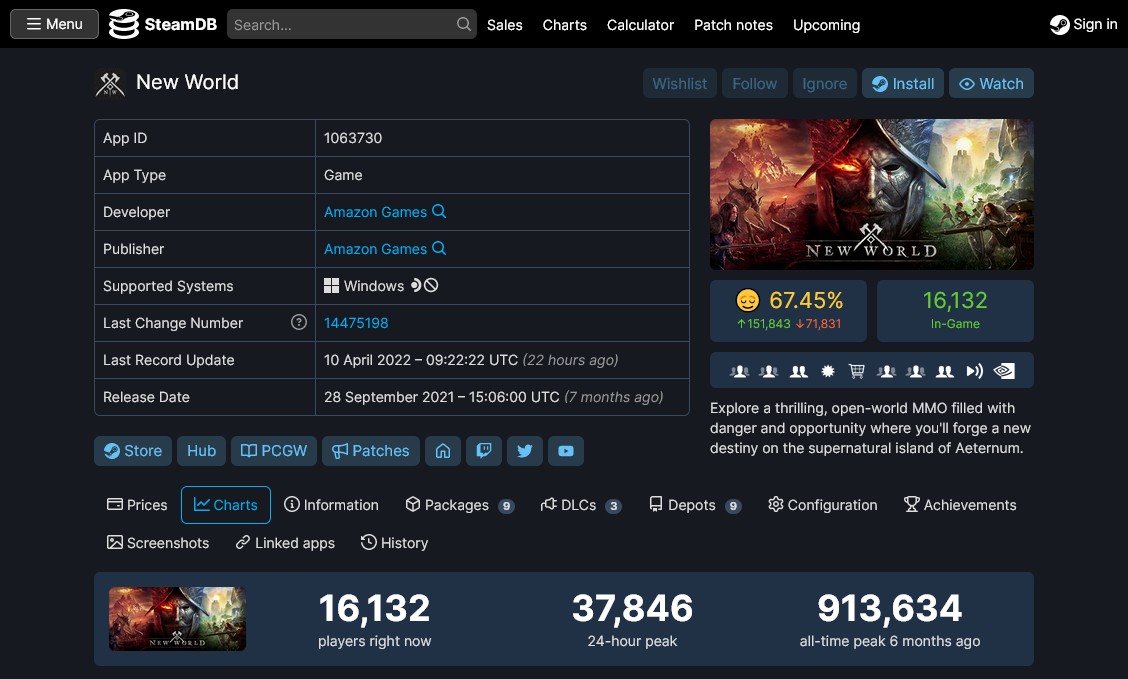Screen dimensions: 1128x679
Task: Click the rating face emoji icon
Action: (x=747, y=300)
